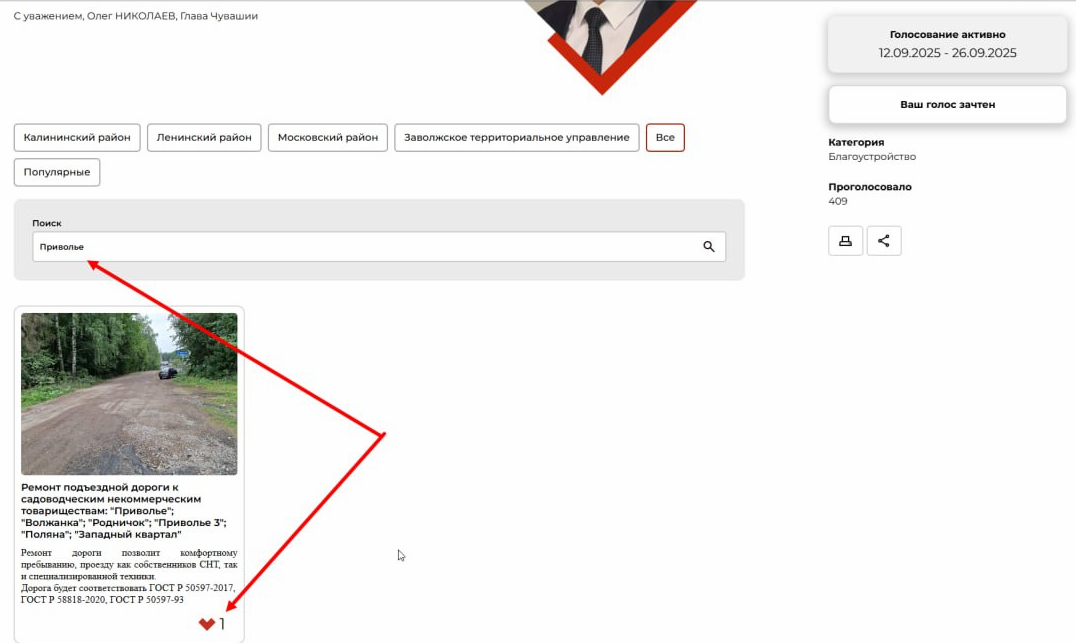Switch to the Популярные filter

57,172
